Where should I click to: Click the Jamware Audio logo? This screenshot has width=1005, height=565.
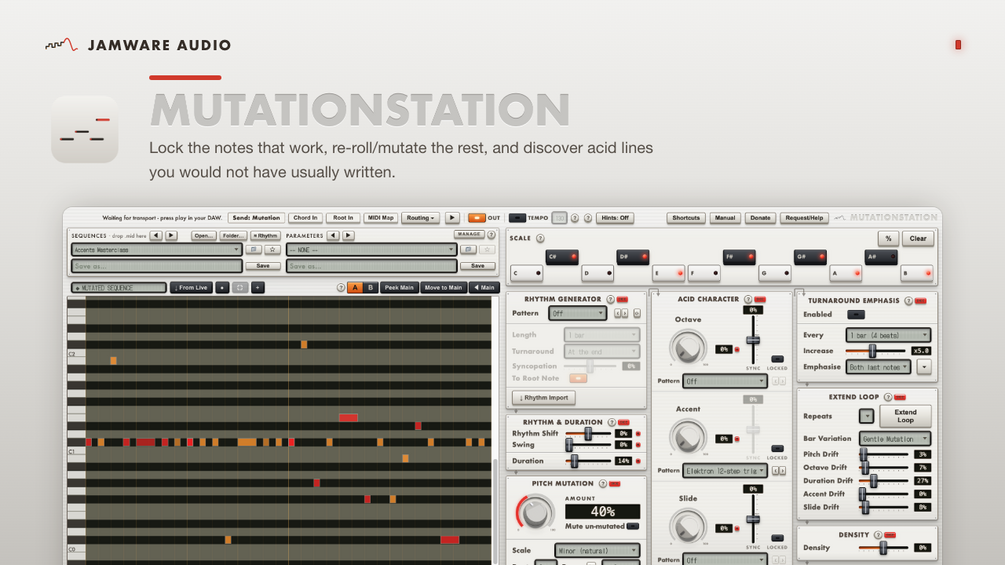click(x=138, y=45)
